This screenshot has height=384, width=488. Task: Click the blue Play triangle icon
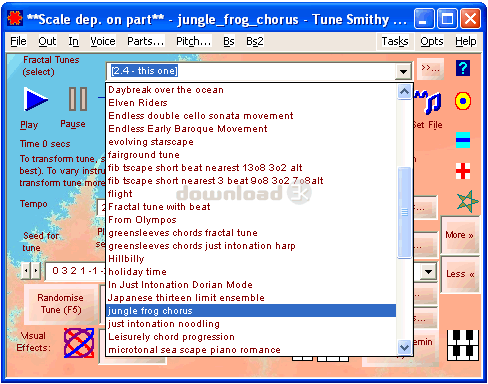pos(36,99)
